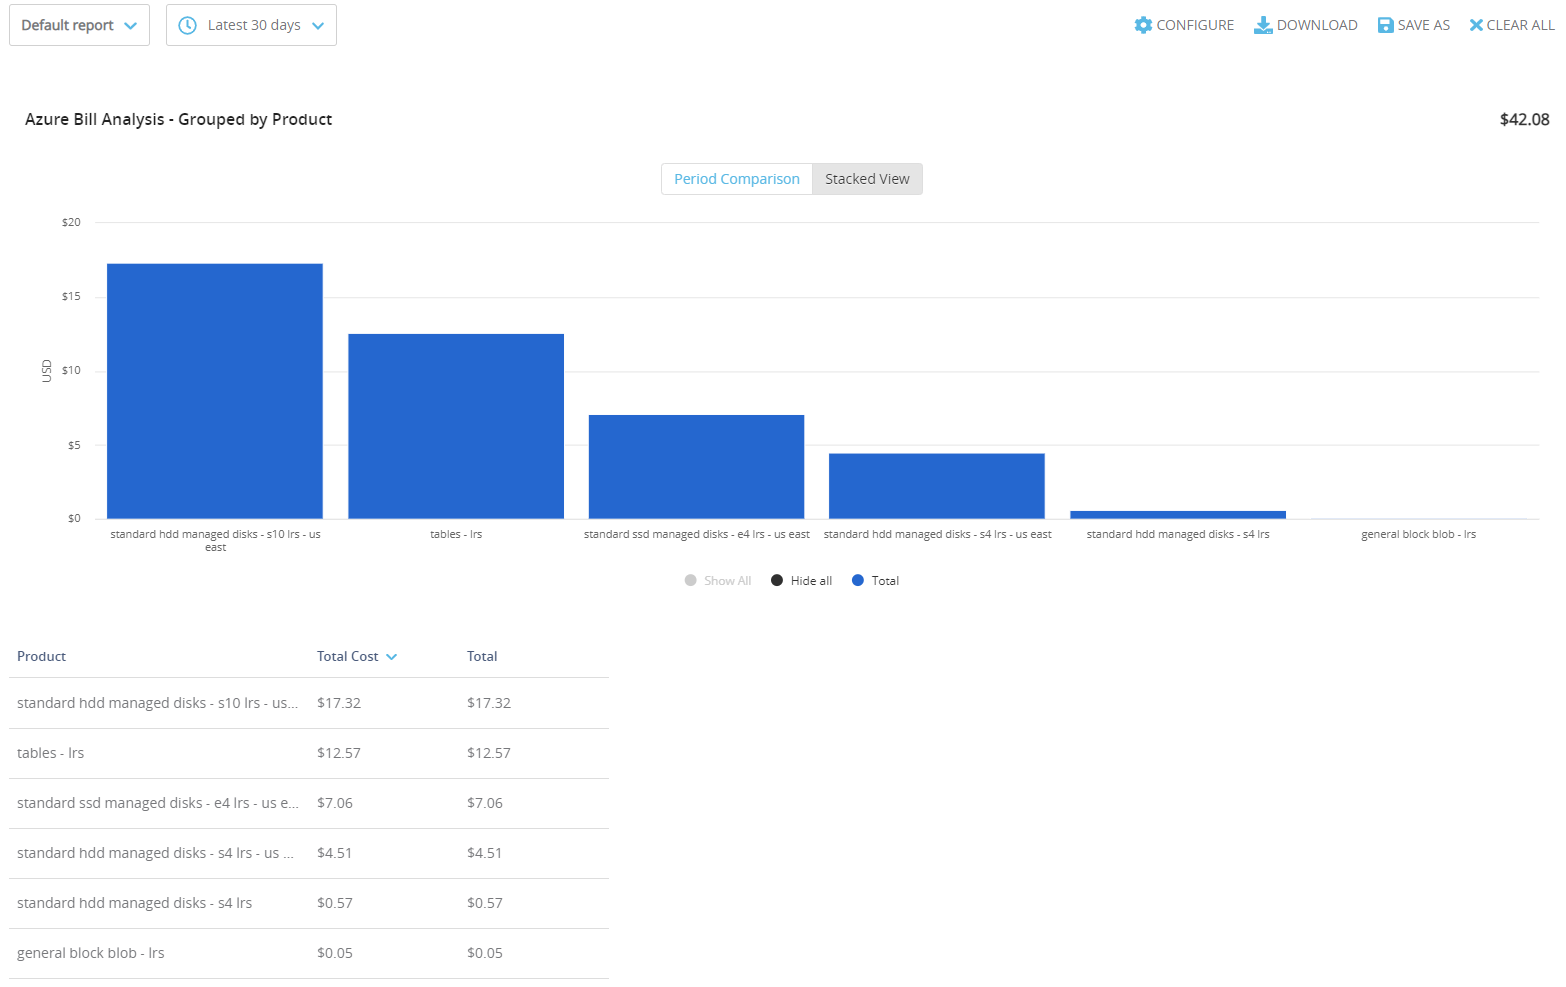Image resolution: width=1566 pixels, height=987 pixels.
Task: Click the $0.57 Total cell
Action: [x=485, y=904]
